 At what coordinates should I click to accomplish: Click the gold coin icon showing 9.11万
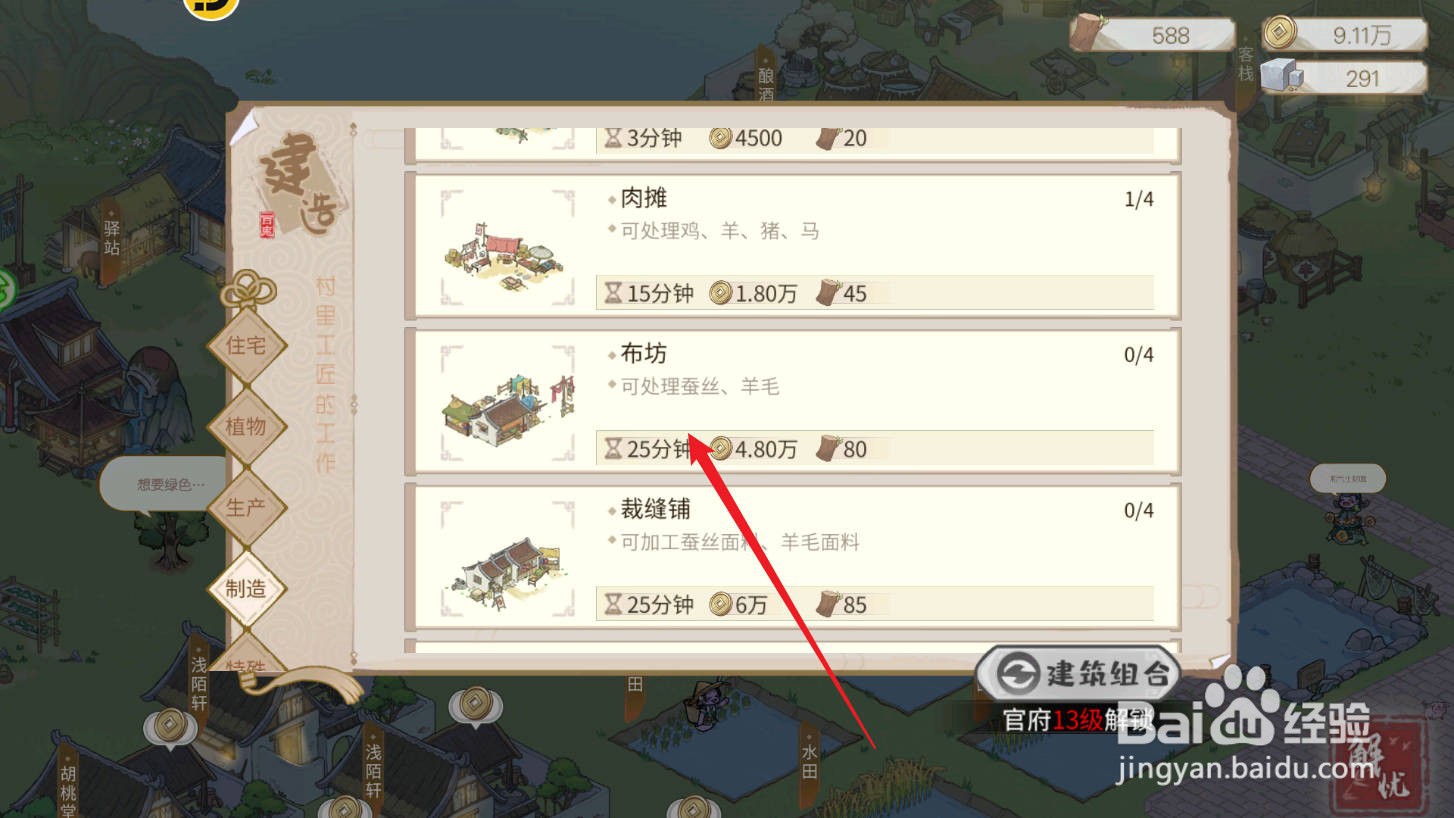1278,34
